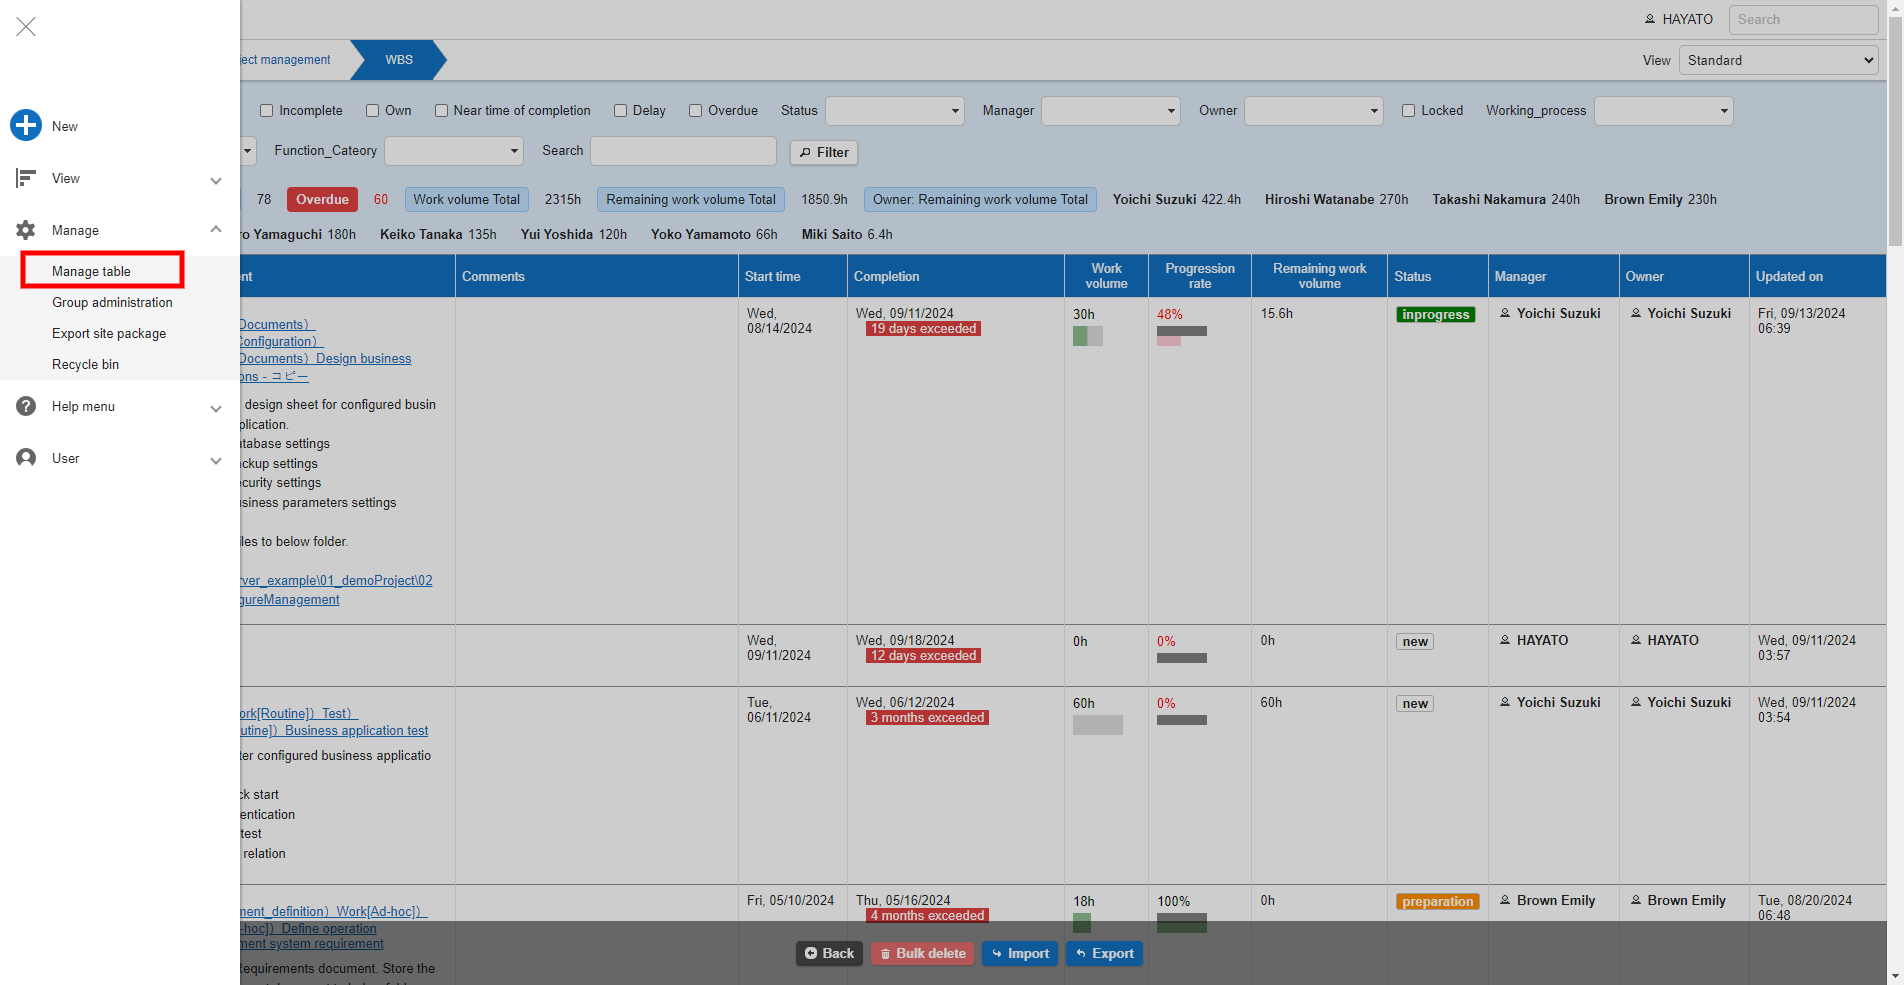Close the side menu with X icon
The width and height of the screenshot is (1904, 985).
coord(26,27)
